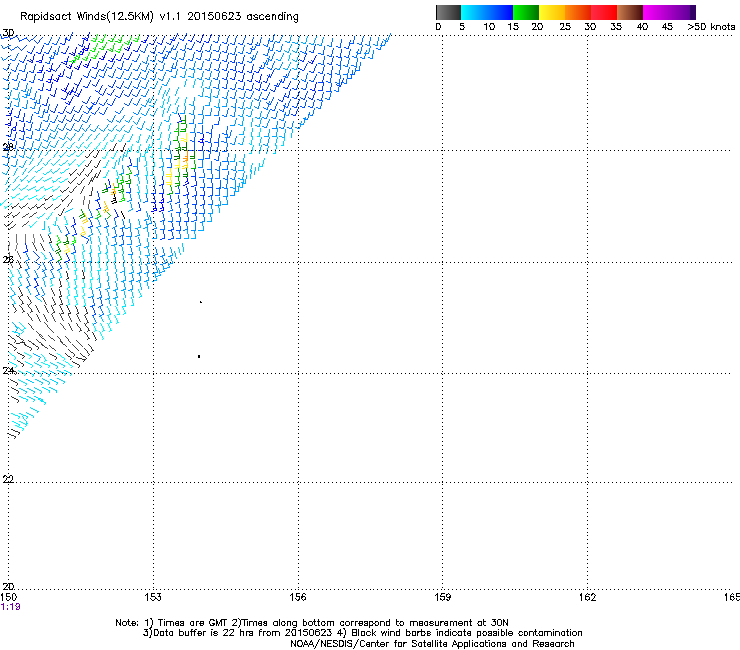This screenshot has width=740, height=650.
Task: Click the brown 35-40 knots legend segment
Action: coord(630,12)
